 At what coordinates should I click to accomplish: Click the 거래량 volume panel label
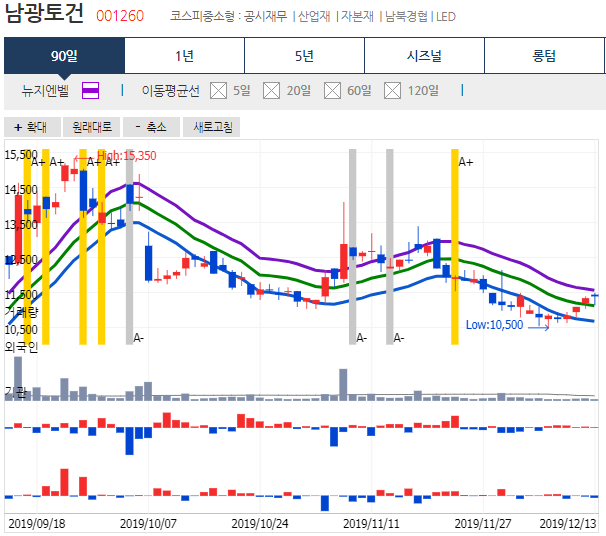point(22,311)
